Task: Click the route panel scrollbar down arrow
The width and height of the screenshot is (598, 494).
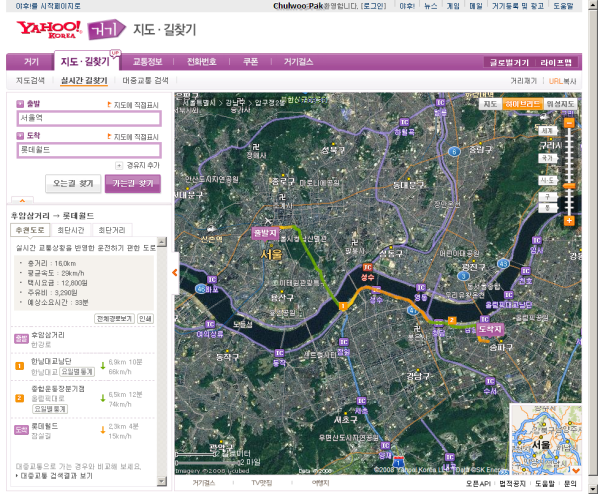Action: pos(162,481)
